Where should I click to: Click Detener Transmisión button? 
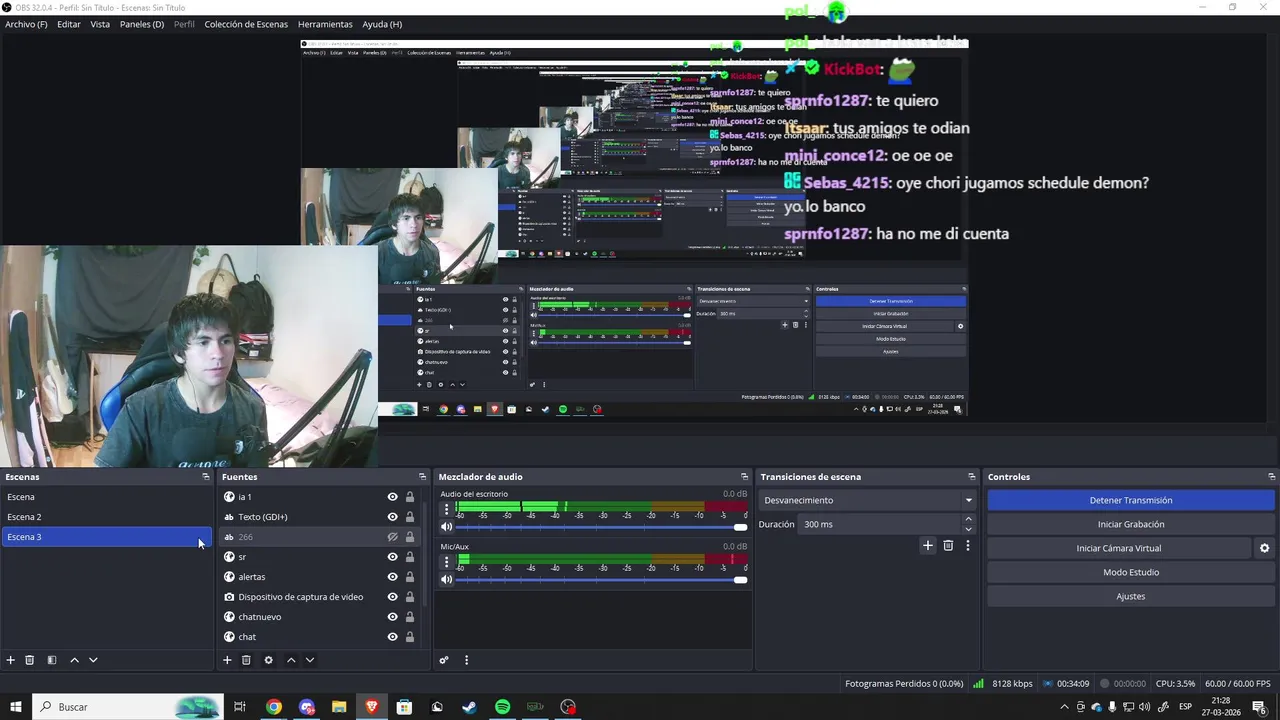pos(1131,500)
